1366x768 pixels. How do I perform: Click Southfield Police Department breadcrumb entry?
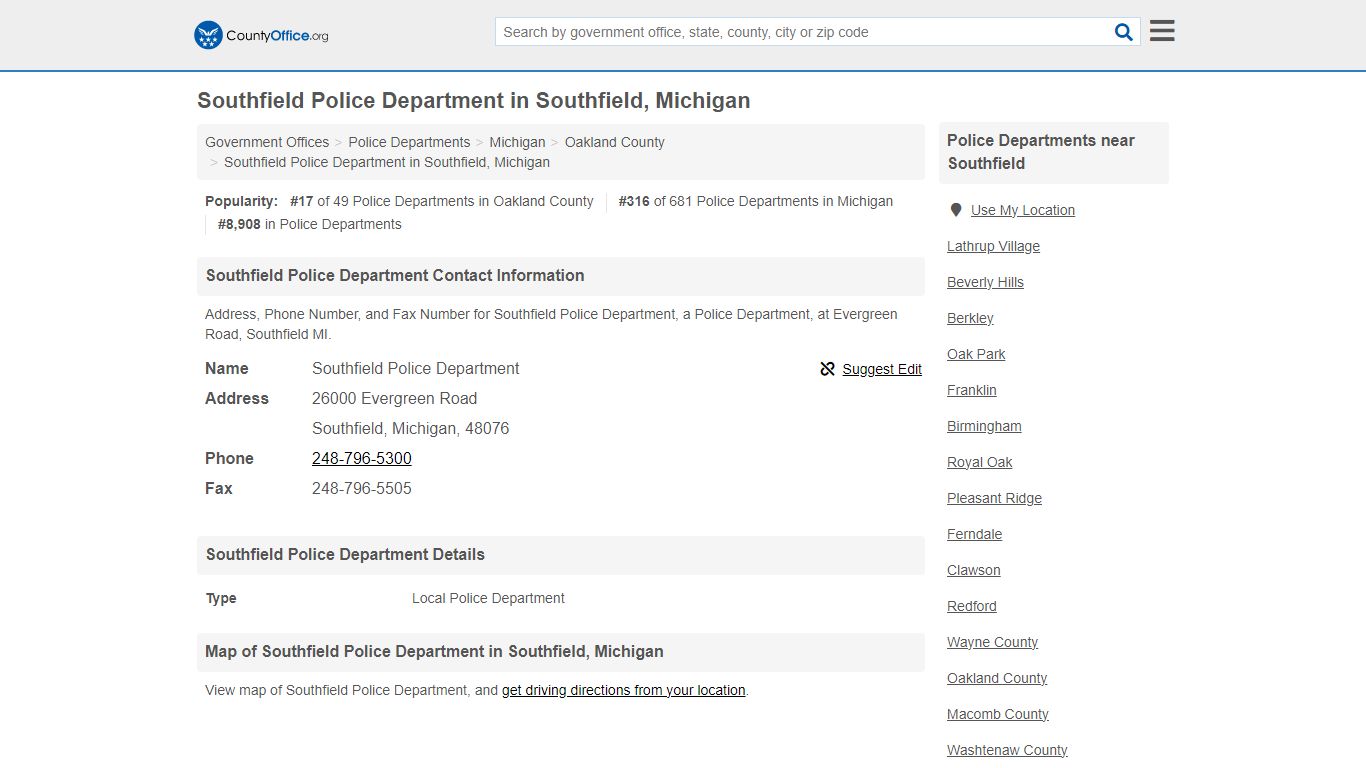387,162
